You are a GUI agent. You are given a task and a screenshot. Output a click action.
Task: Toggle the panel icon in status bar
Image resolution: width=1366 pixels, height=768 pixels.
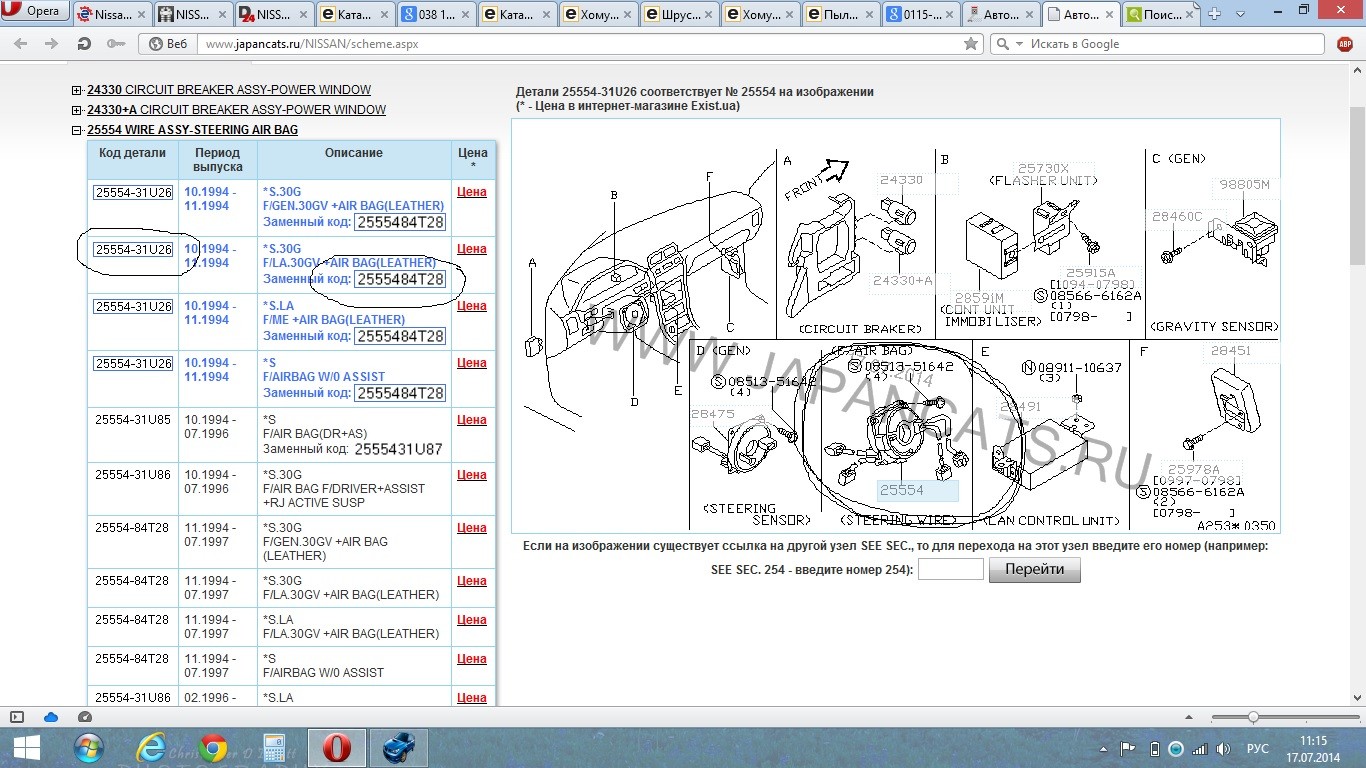[17, 717]
